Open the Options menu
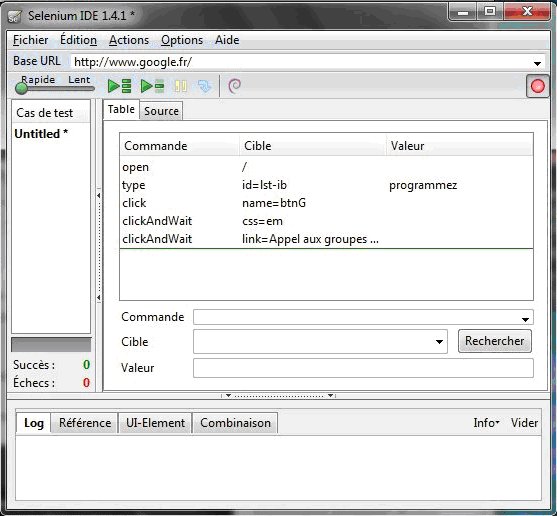This screenshot has height=516, width=557. pyautogui.click(x=182, y=40)
